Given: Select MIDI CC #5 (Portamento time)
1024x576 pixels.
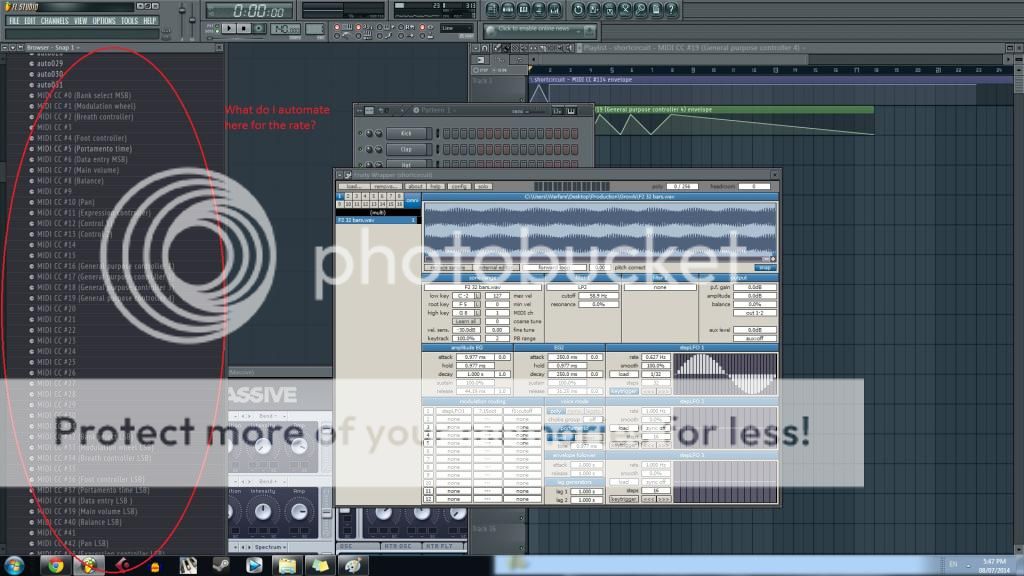Looking at the screenshot, I should coord(84,149).
